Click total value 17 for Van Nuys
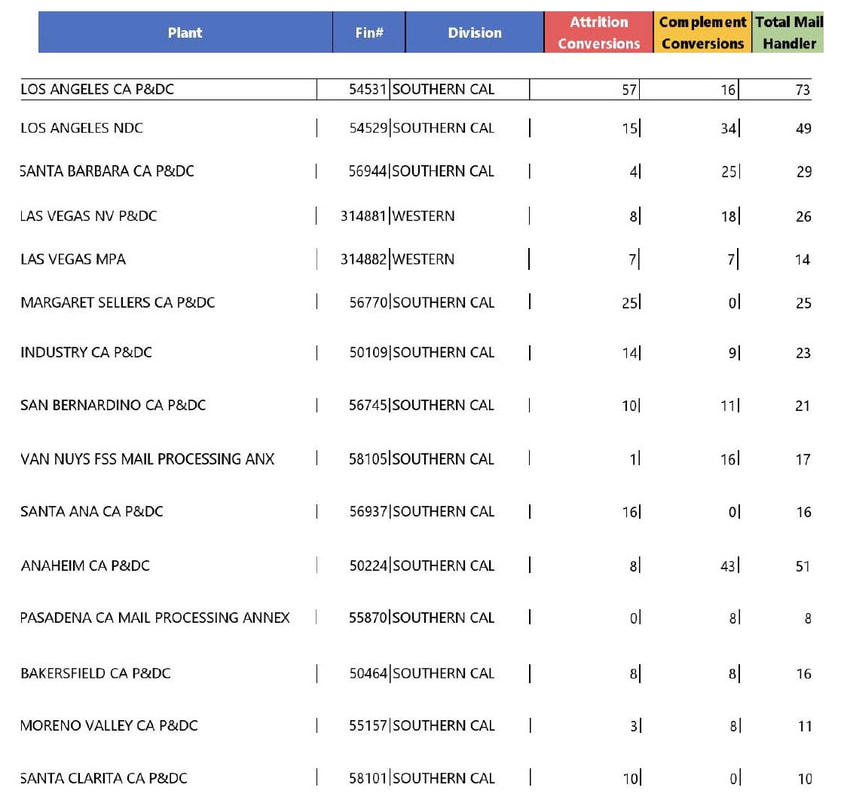Screen dimensions: 841x800 [803, 460]
